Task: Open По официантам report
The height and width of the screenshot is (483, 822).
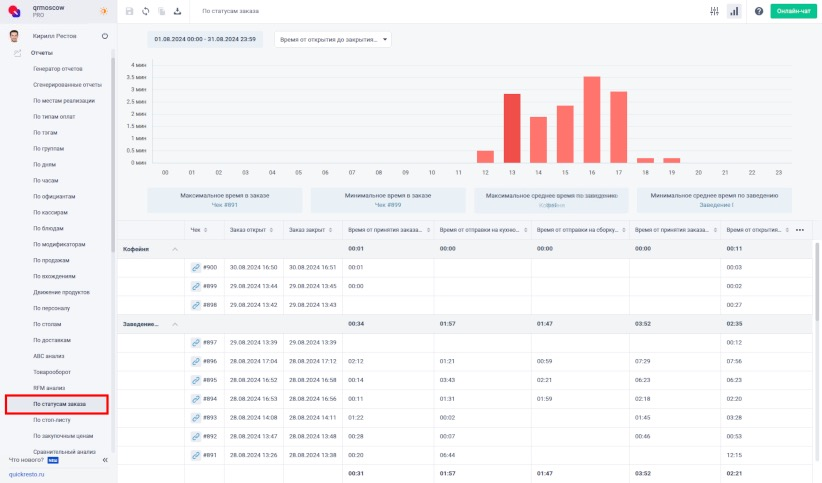Action: click(x=54, y=196)
